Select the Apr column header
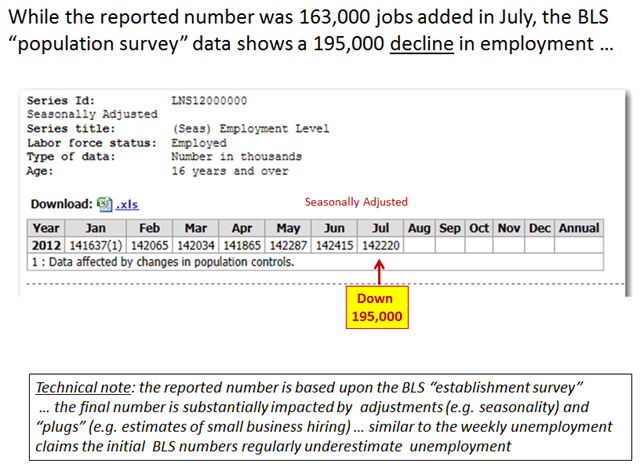Screen dimensions: 640x471 coord(242,228)
